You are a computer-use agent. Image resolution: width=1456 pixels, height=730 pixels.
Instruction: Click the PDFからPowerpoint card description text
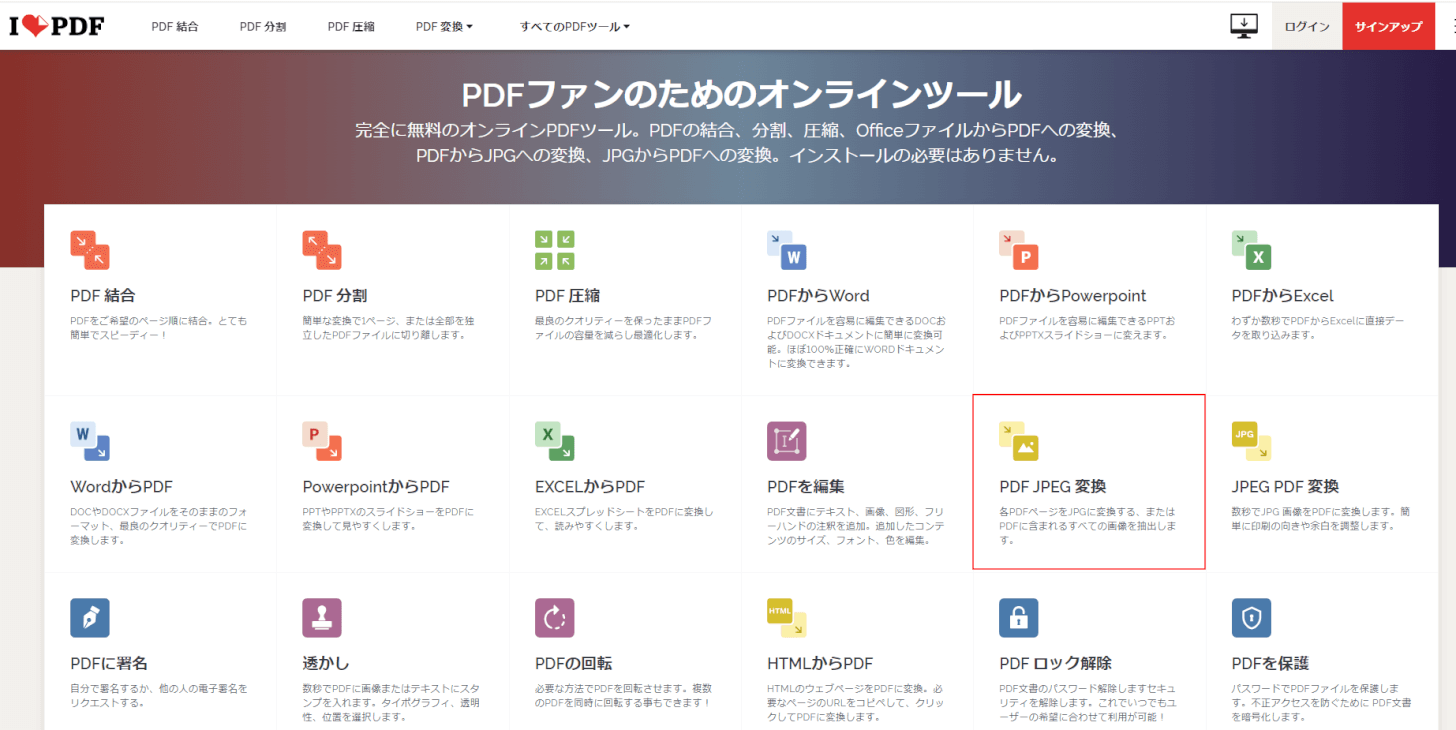pyautogui.click(x=1087, y=328)
